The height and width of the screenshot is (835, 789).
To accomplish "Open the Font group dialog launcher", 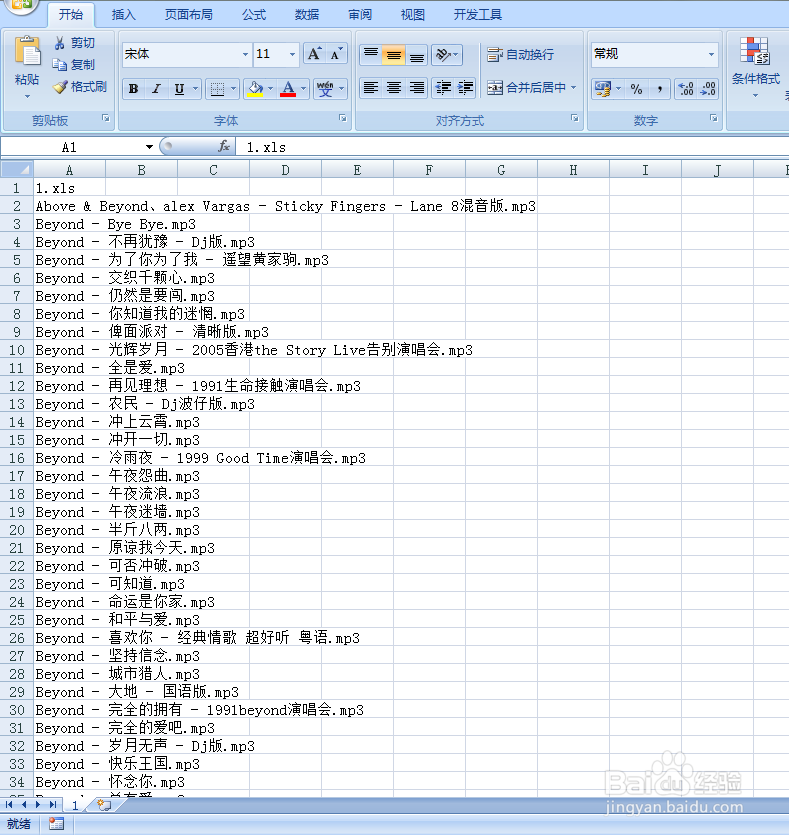I will pos(342,119).
